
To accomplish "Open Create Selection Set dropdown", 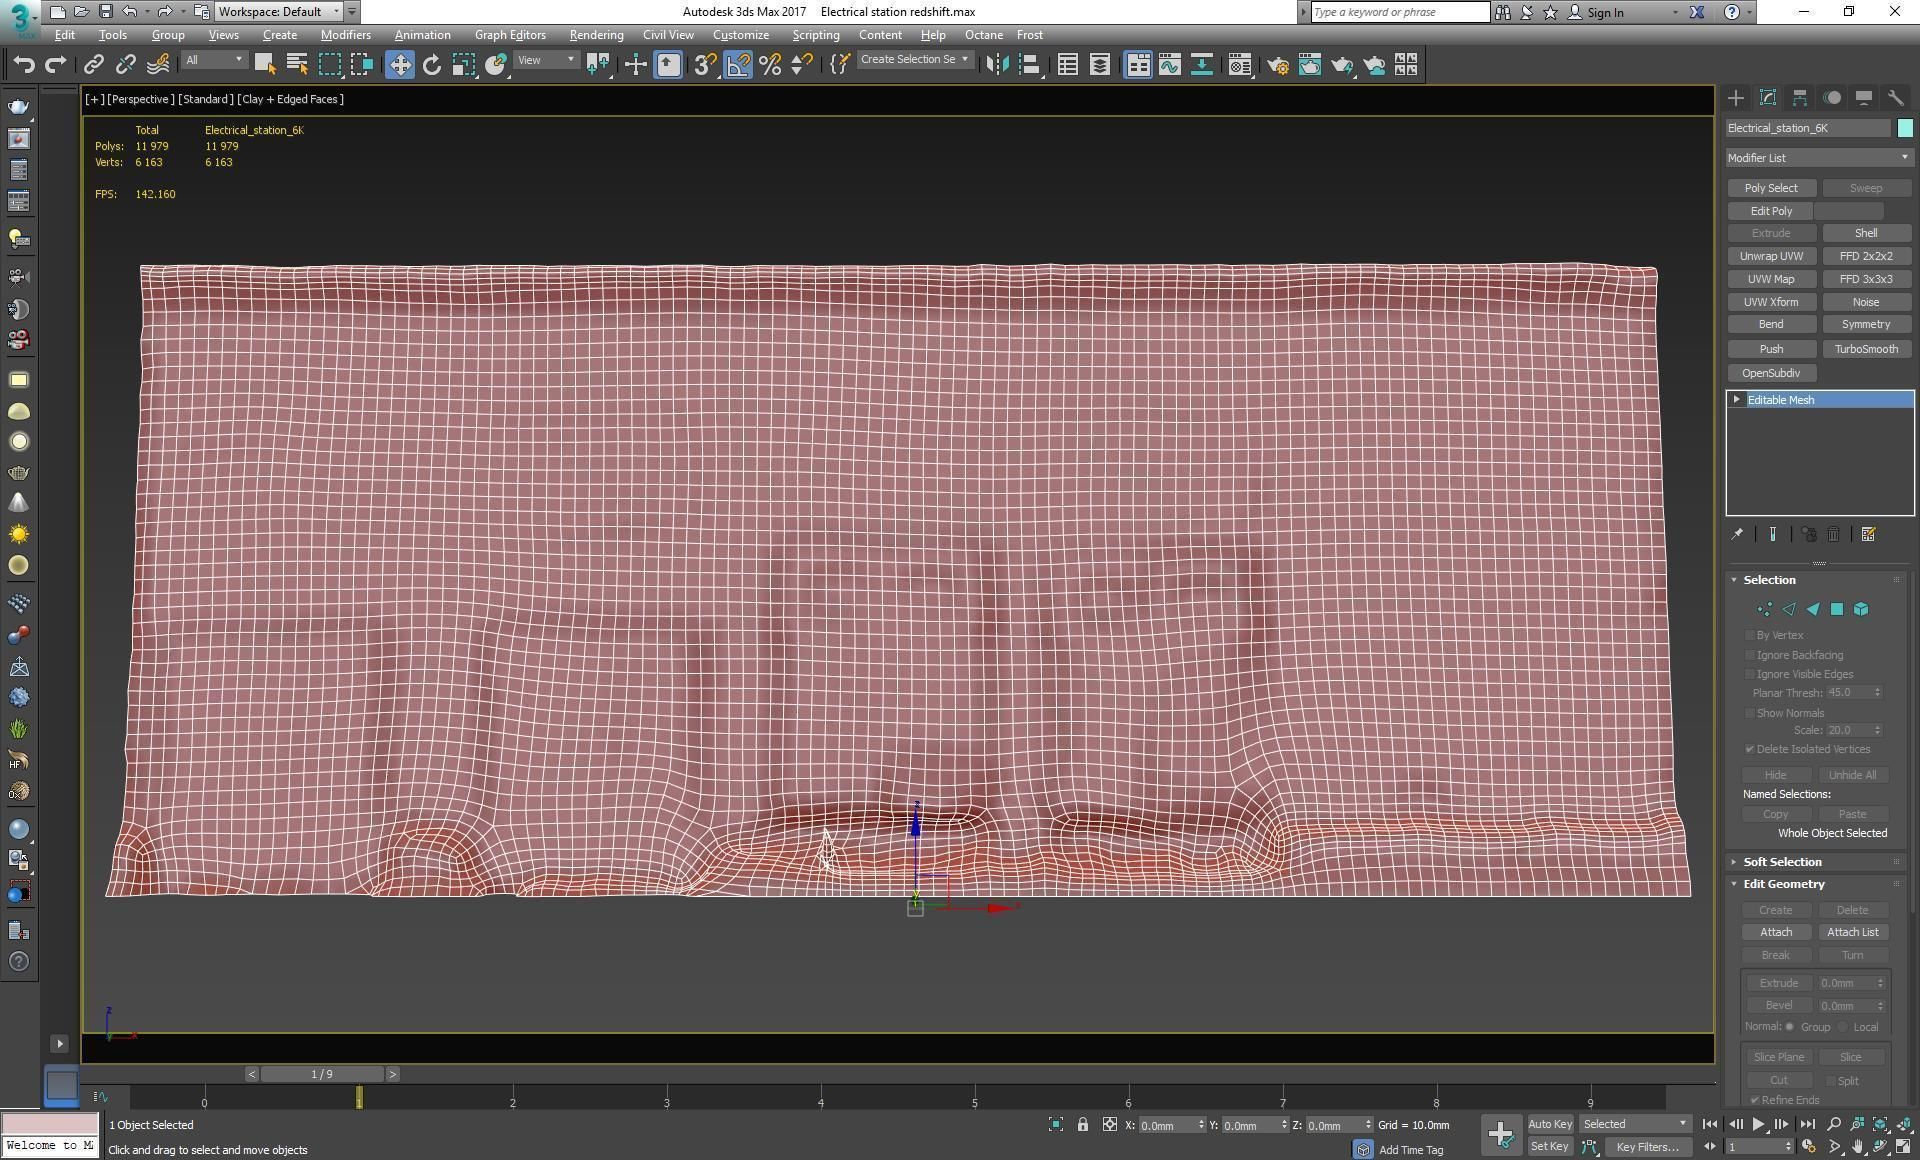I will (x=914, y=60).
